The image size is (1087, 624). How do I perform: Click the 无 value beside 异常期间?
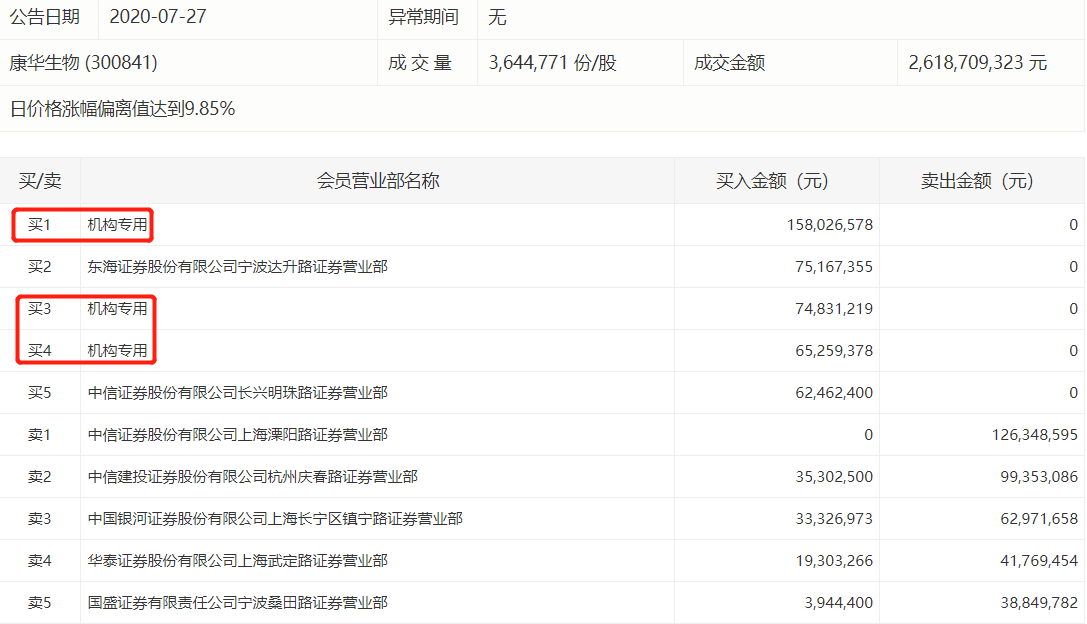pyautogui.click(x=497, y=17)
